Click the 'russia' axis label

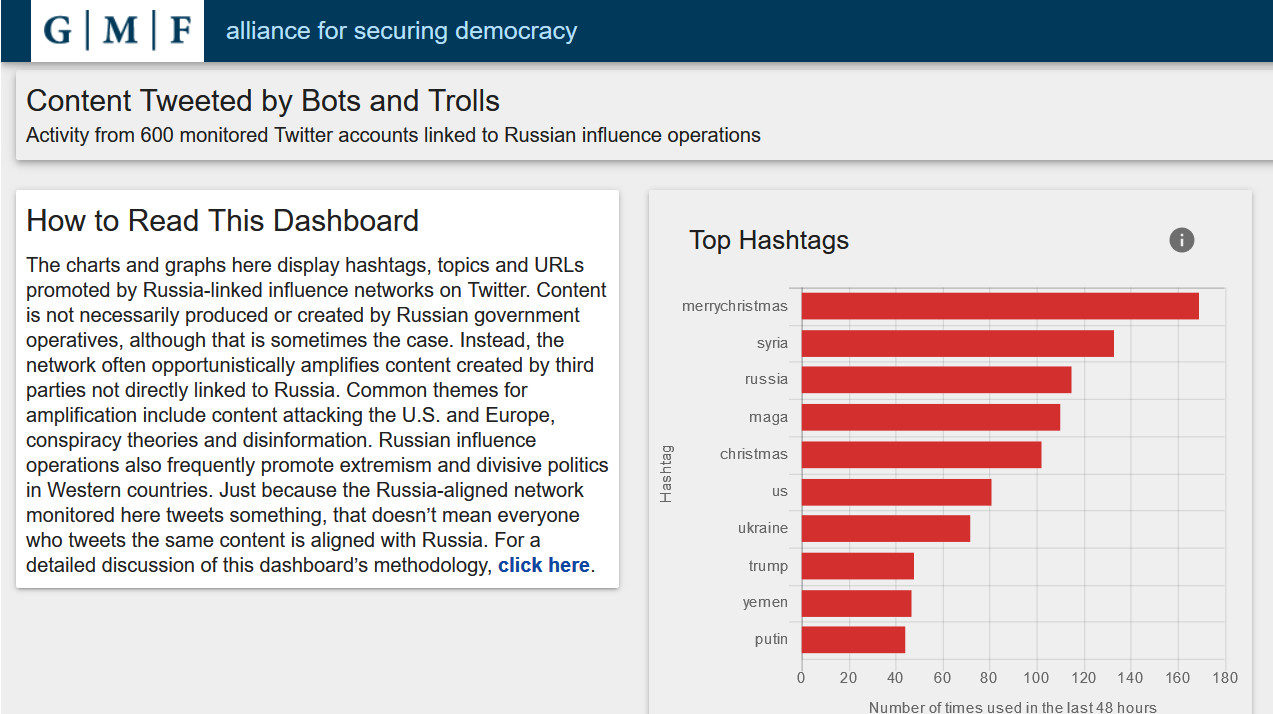pyautogui.click(x=767, y=379)
